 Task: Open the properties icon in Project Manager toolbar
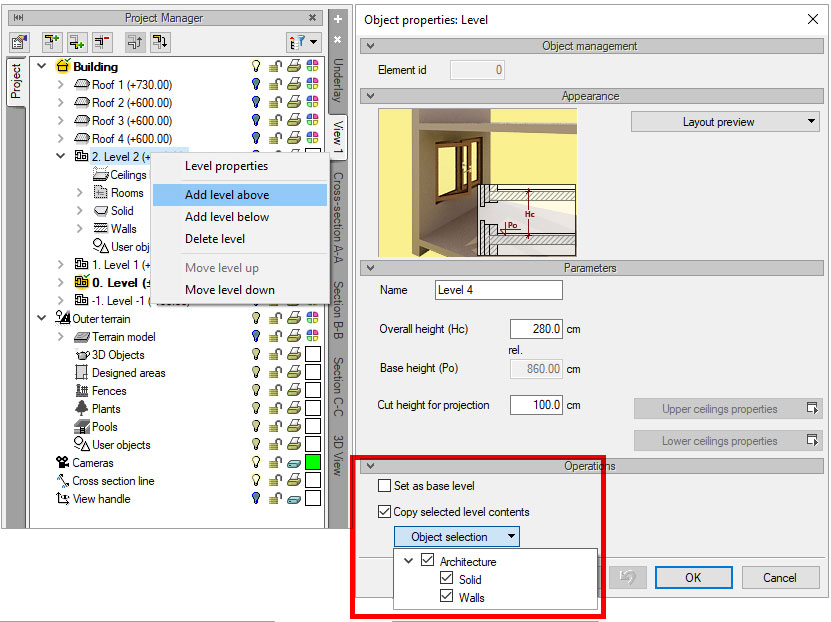click(19, 42)
